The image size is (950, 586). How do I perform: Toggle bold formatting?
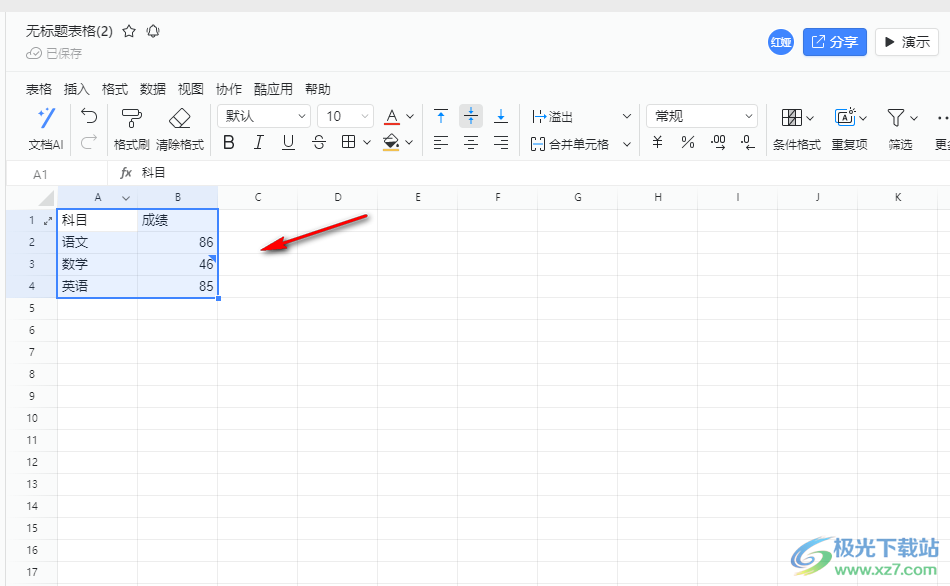229,142
